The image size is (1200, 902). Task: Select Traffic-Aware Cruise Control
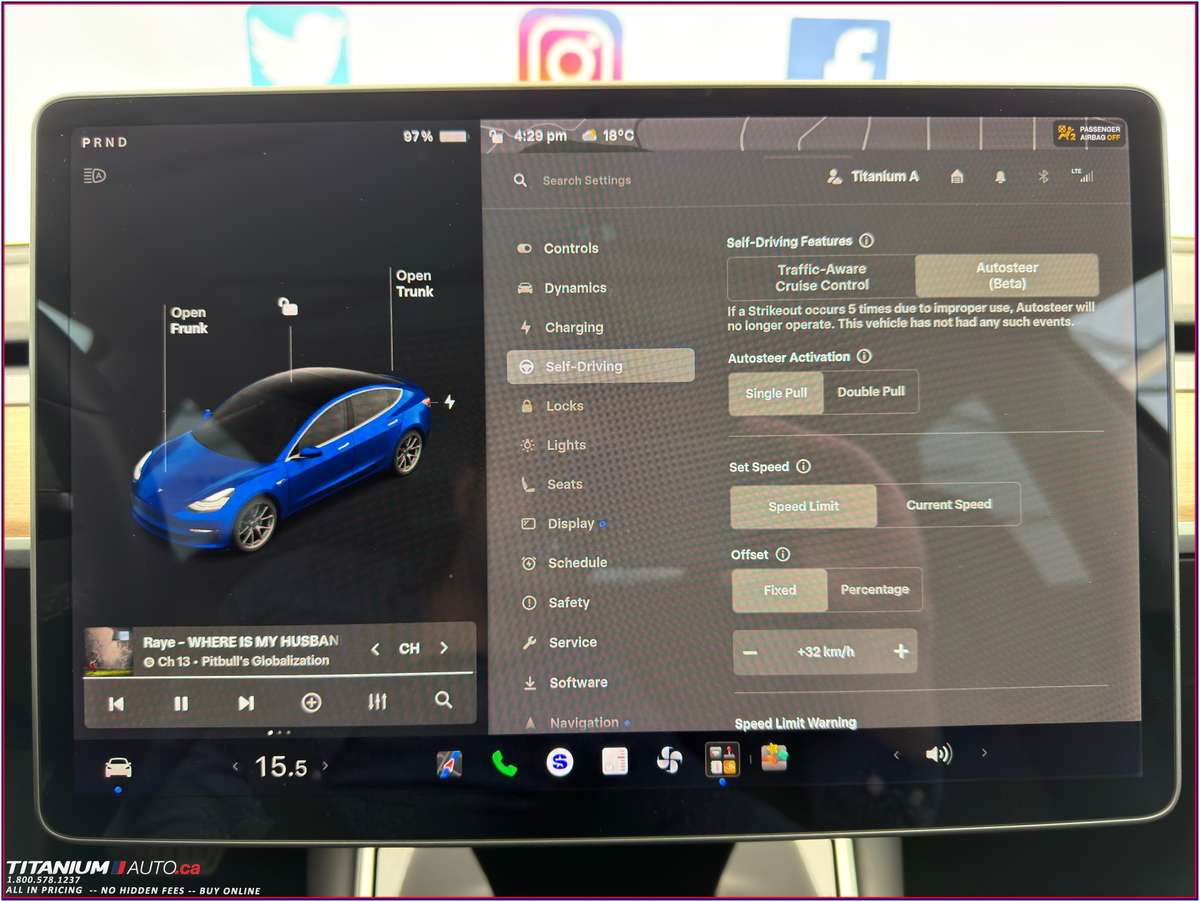[822, 277]
